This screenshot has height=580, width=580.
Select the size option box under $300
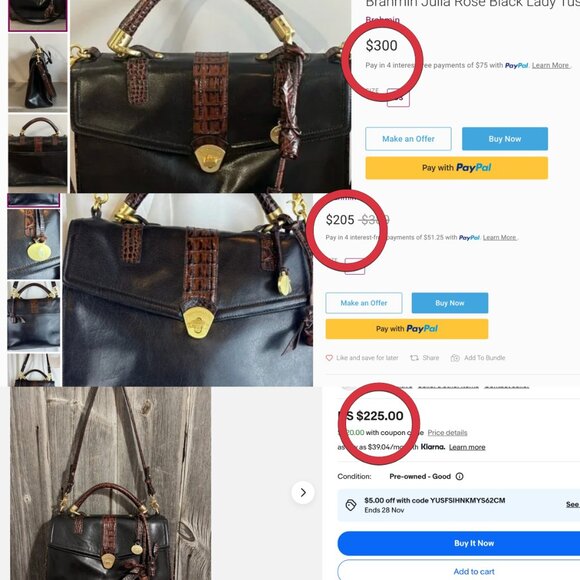[398, 98]
